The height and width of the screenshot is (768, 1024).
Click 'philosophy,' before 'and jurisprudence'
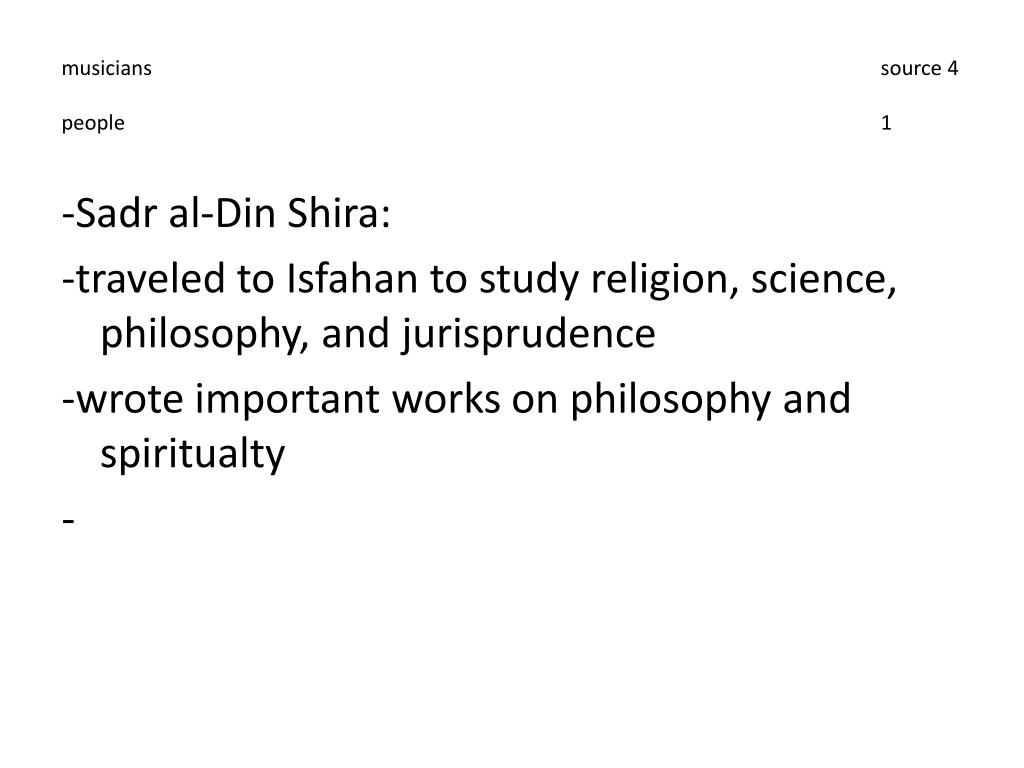click(204, 334)
